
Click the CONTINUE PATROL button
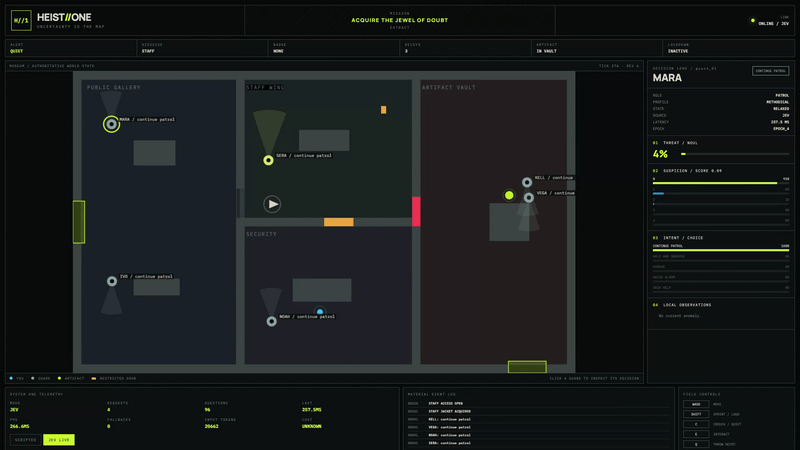click(770, 71)
